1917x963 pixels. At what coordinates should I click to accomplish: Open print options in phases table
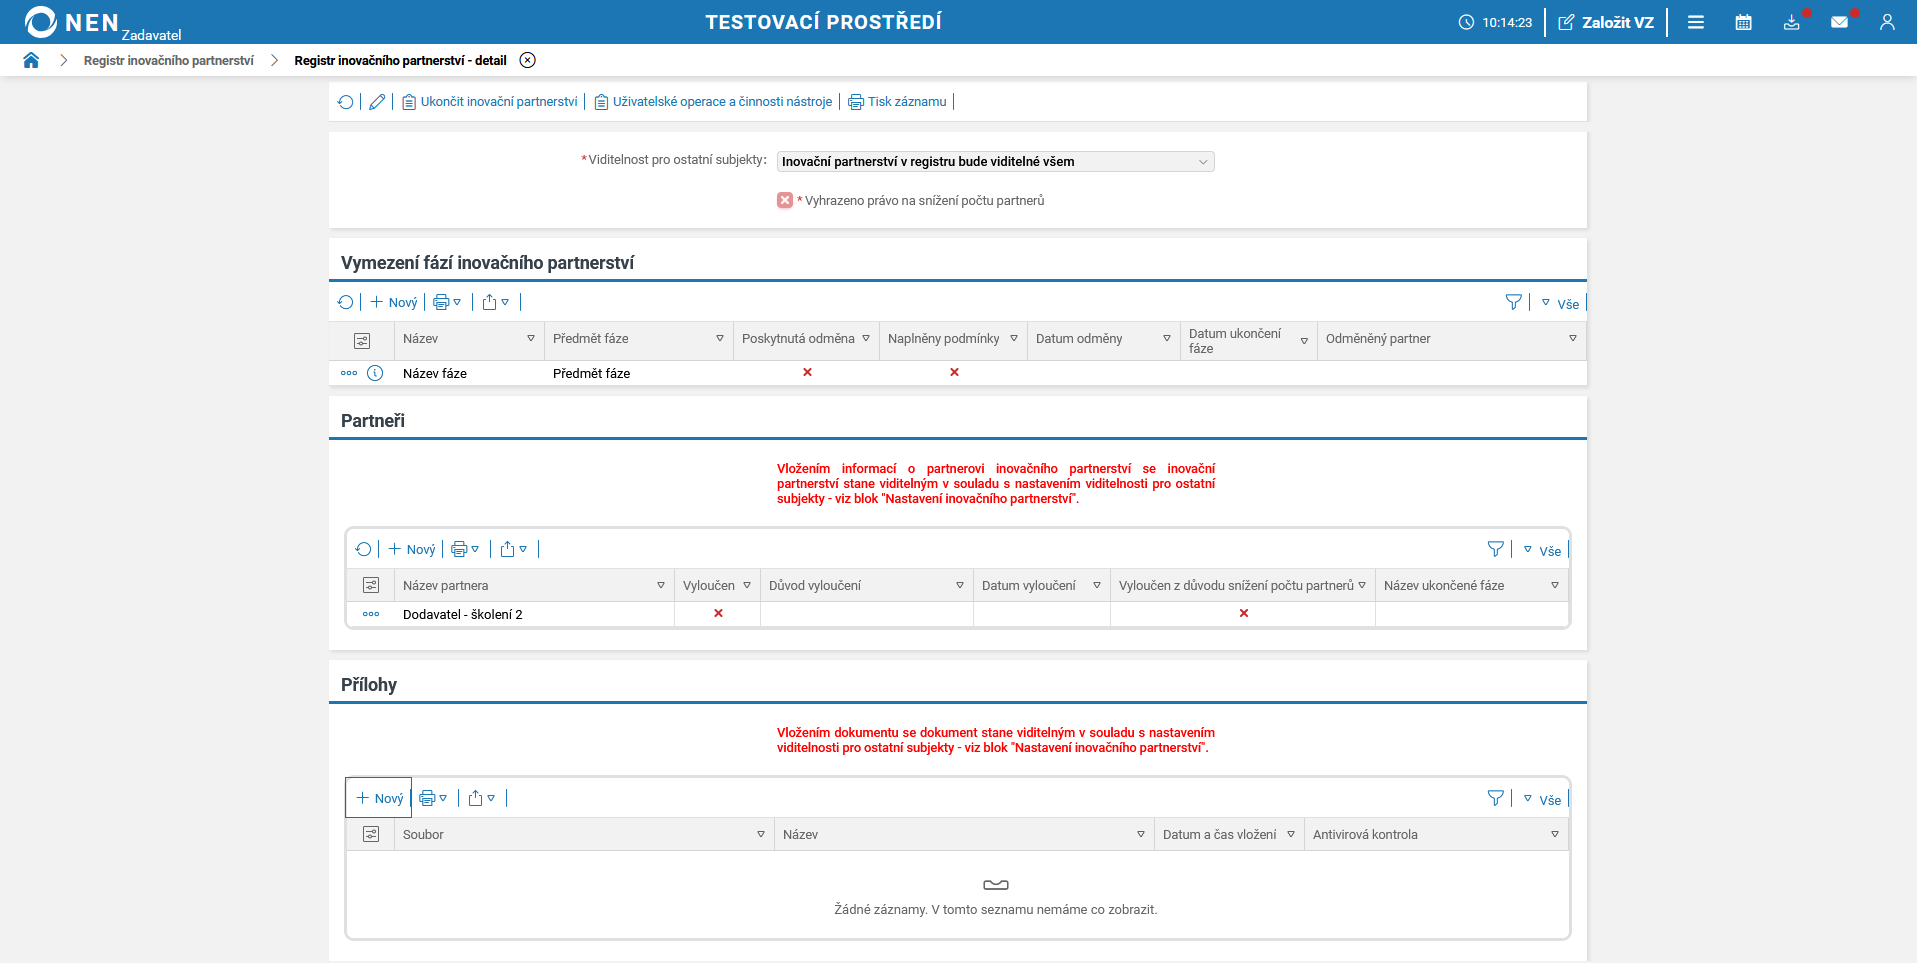click(447, 302)
